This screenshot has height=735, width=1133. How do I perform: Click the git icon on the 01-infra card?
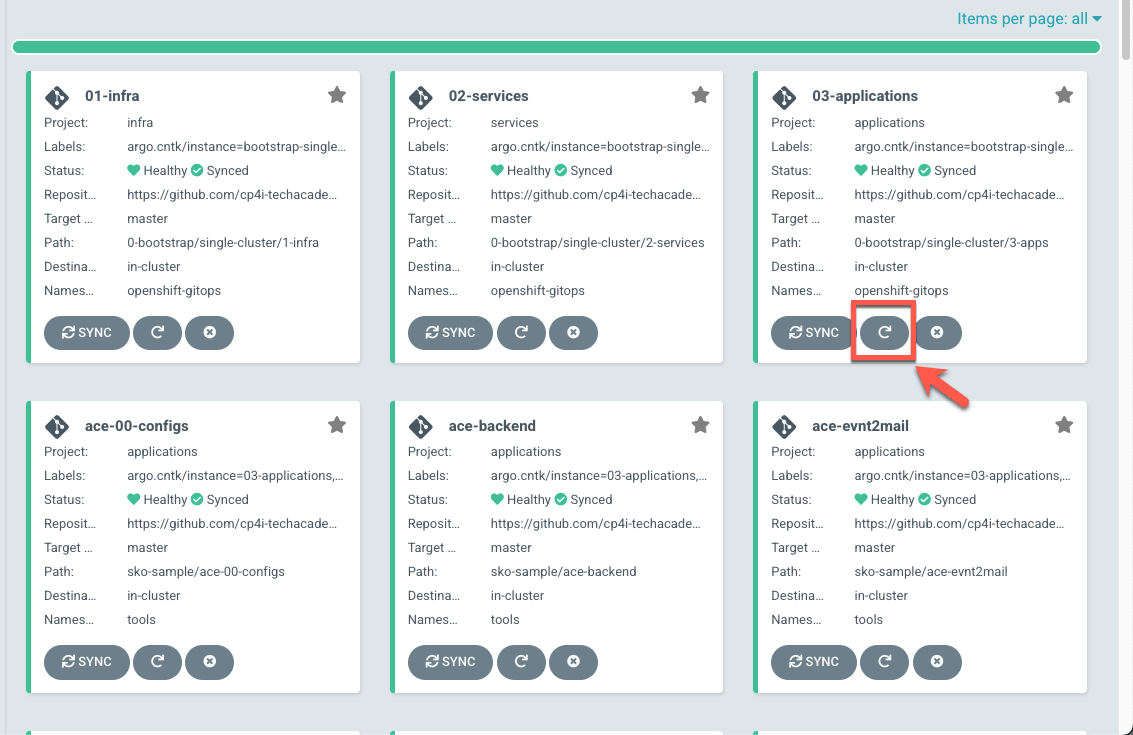pyautogui.click(x=57, y=97)
